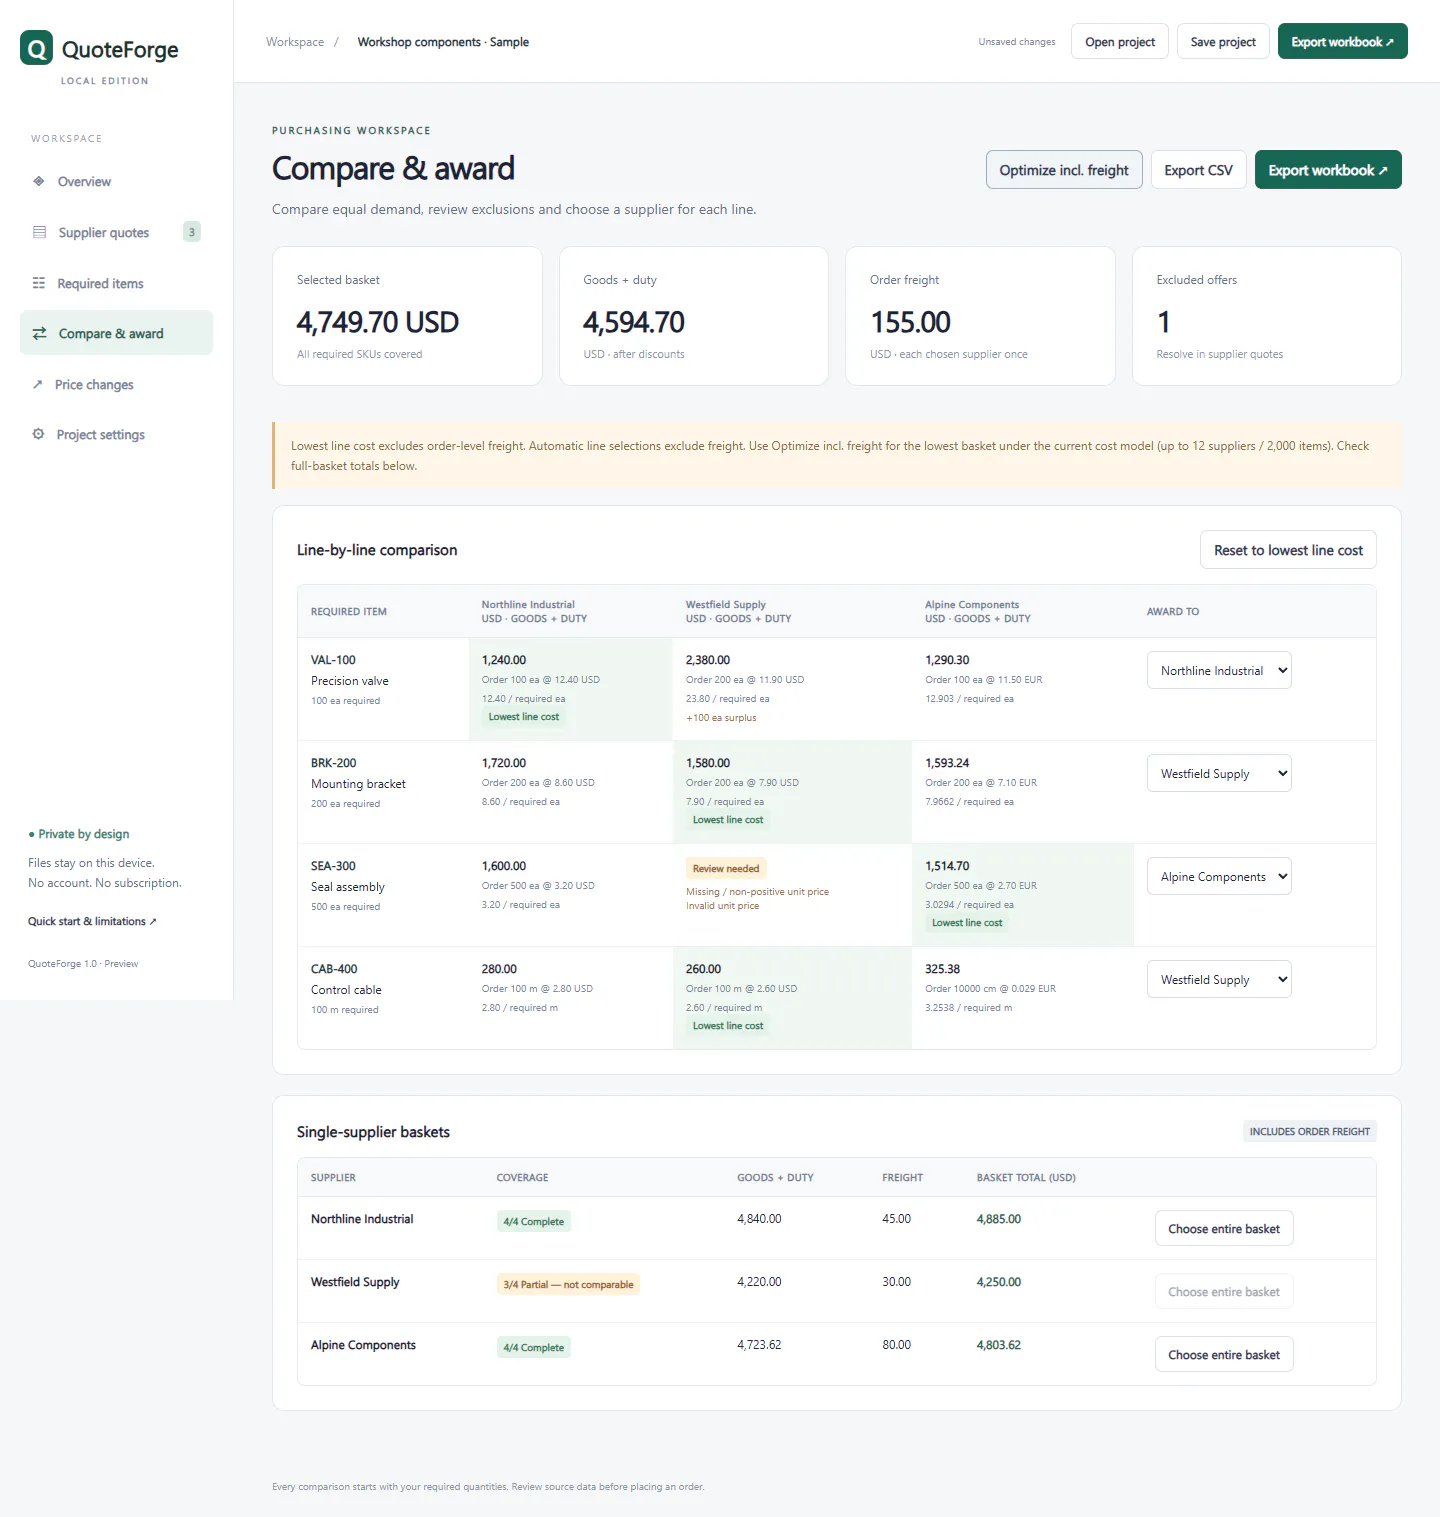Click Reset to lowest line cost
The height and width of the screenshot is (1517, 1440).
pyautogui.click(x=1288, y=550)
